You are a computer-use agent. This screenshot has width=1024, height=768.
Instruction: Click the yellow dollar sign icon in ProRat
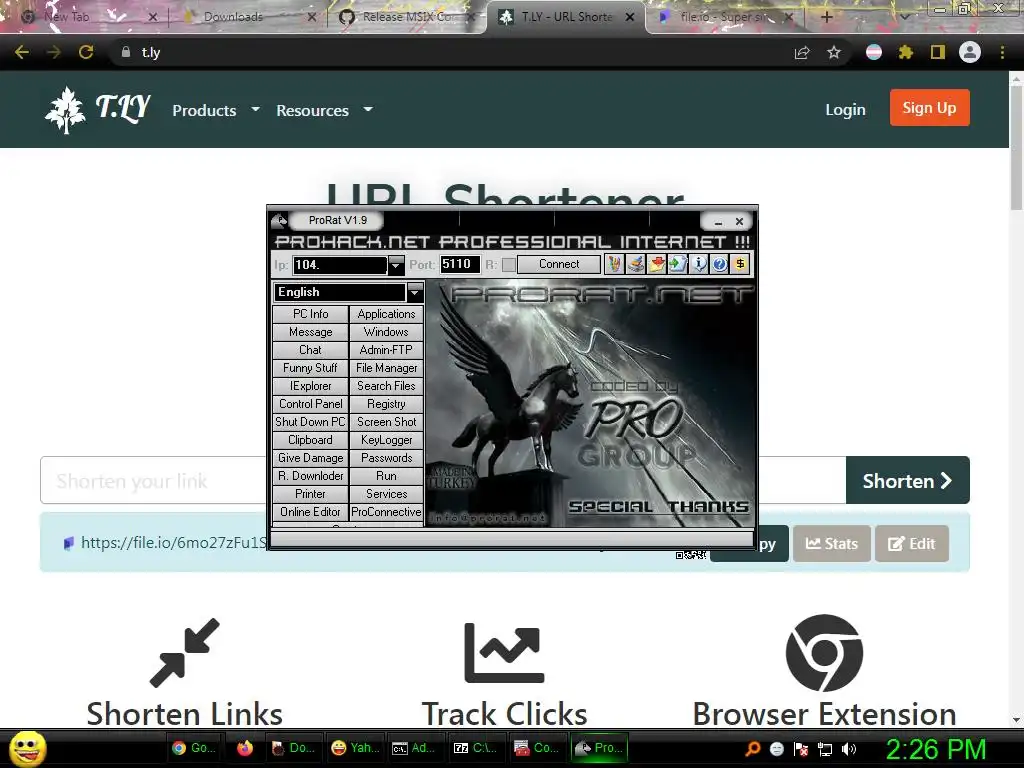tap(740, 264)
